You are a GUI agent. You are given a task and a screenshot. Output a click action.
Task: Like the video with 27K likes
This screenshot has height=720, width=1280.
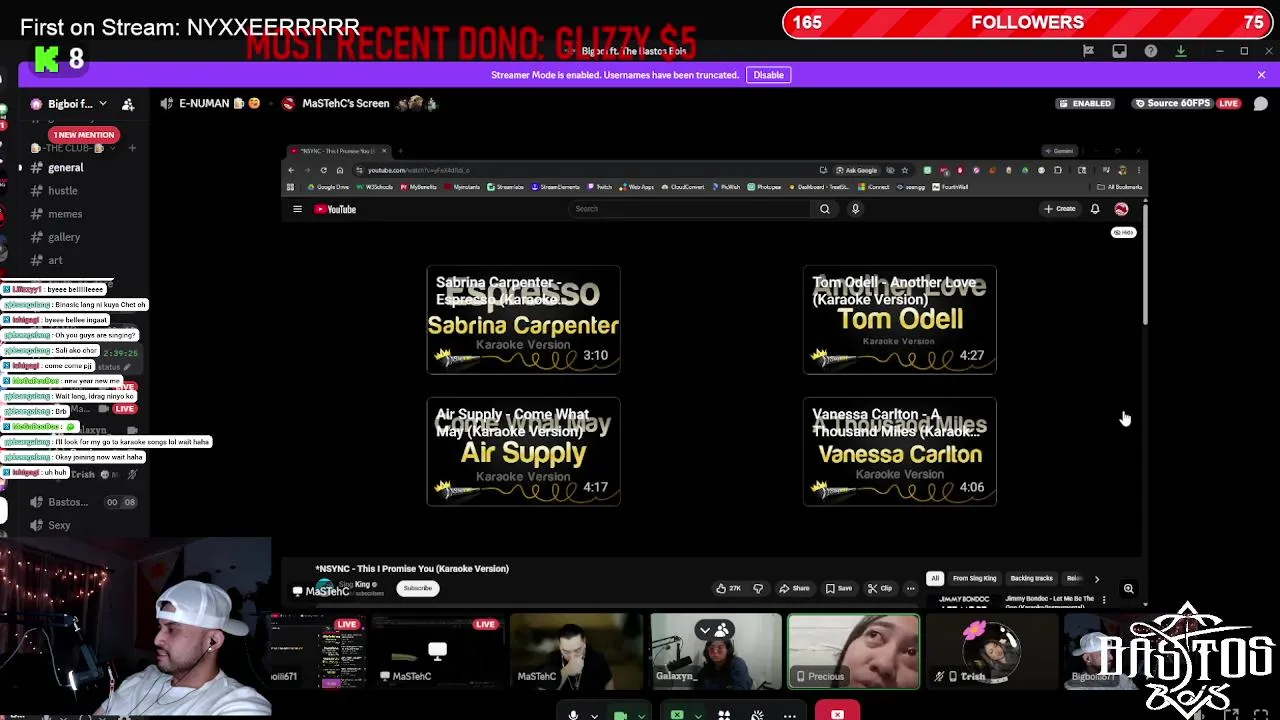coord(728,588)
